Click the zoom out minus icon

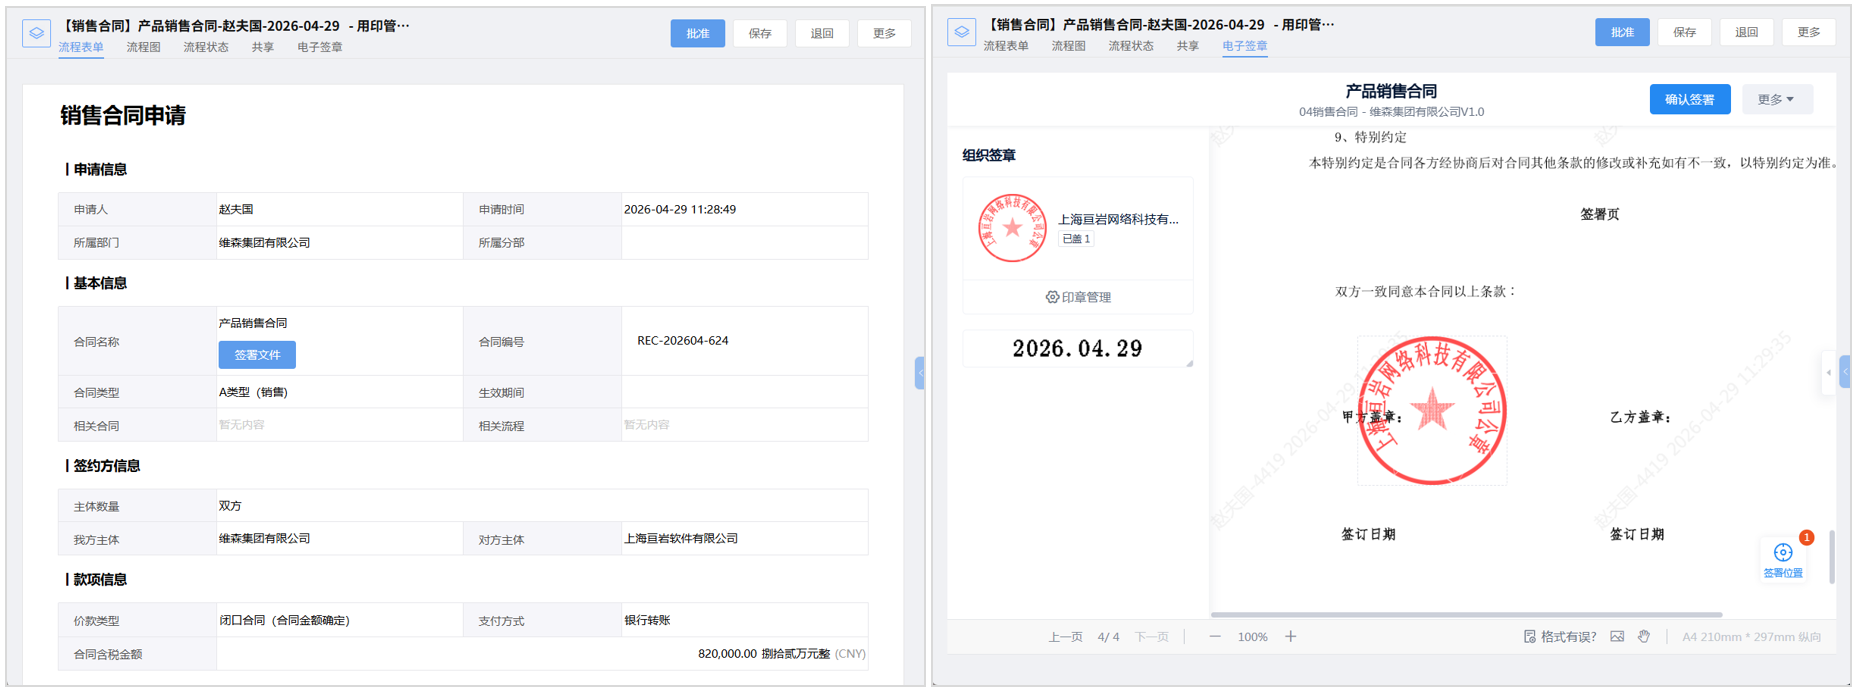(1215, 637)
